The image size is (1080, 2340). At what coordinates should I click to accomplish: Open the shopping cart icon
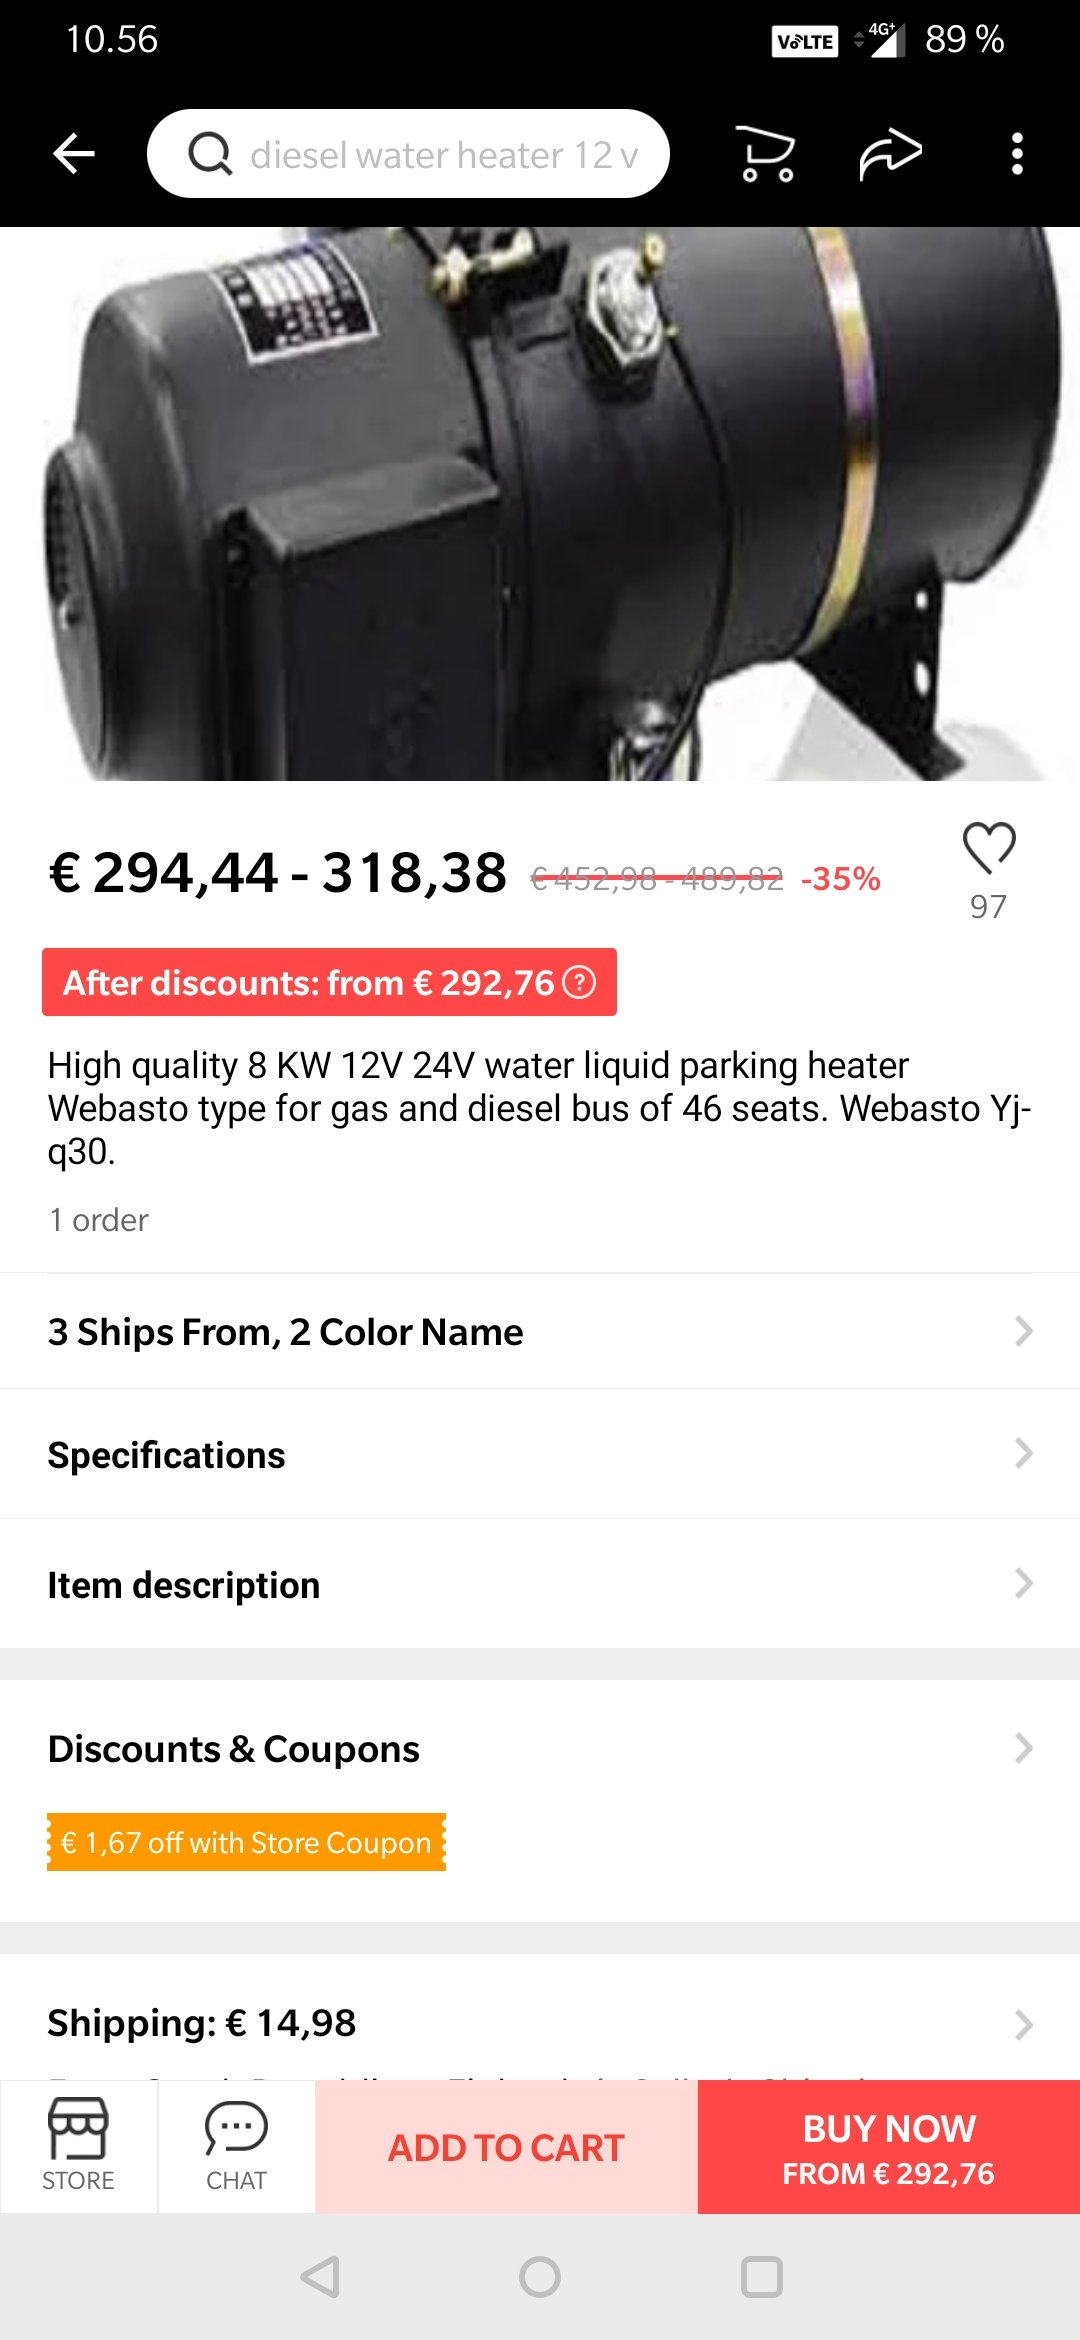tap(766, 154)
